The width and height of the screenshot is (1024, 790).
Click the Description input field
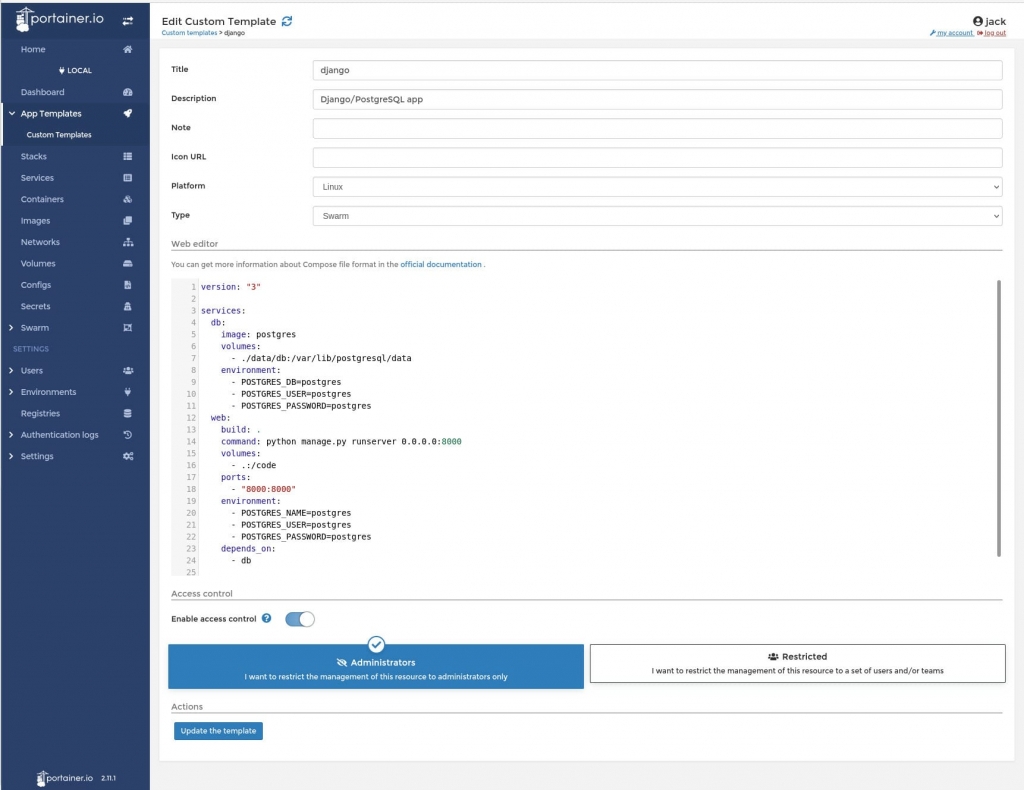(x=658, y=99)
